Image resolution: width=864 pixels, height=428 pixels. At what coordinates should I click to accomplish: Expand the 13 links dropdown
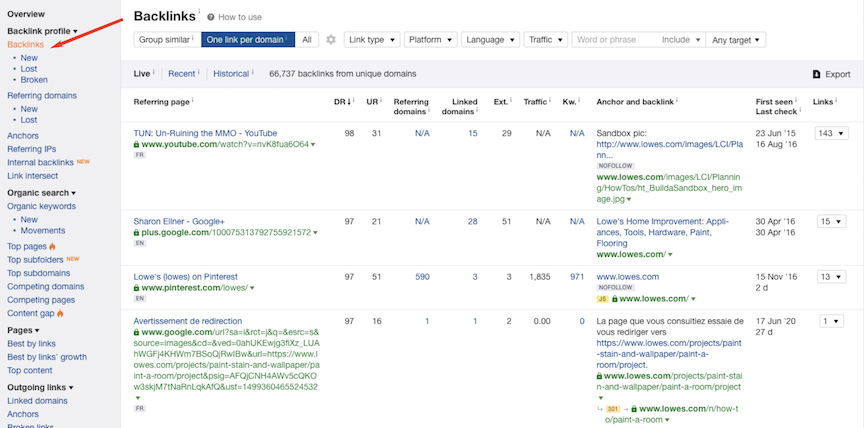831,277
